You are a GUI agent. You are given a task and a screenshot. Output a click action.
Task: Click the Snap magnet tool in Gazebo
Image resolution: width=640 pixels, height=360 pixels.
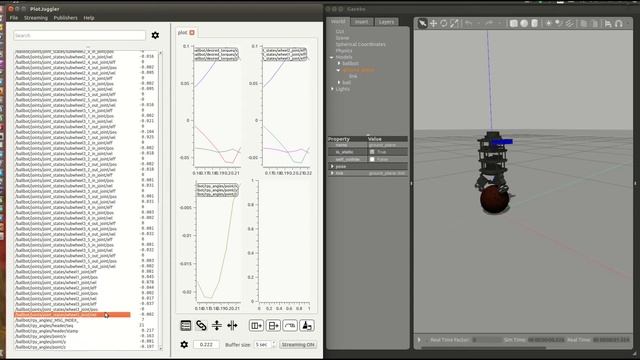click(x=619, y=24)
